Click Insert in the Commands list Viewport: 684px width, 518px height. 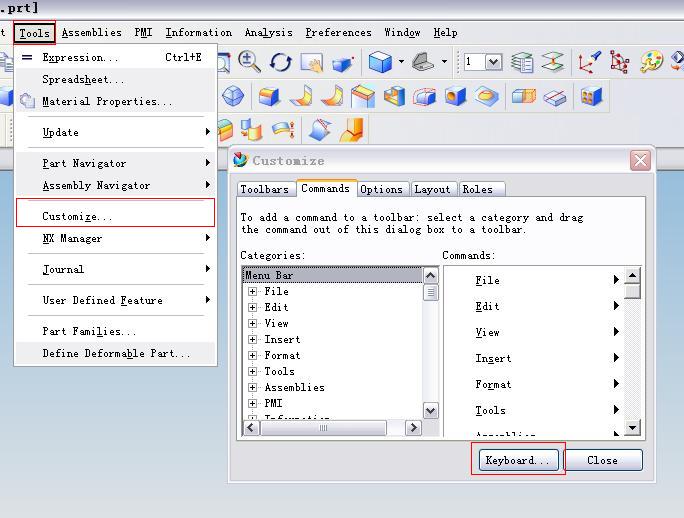(493, 358)
